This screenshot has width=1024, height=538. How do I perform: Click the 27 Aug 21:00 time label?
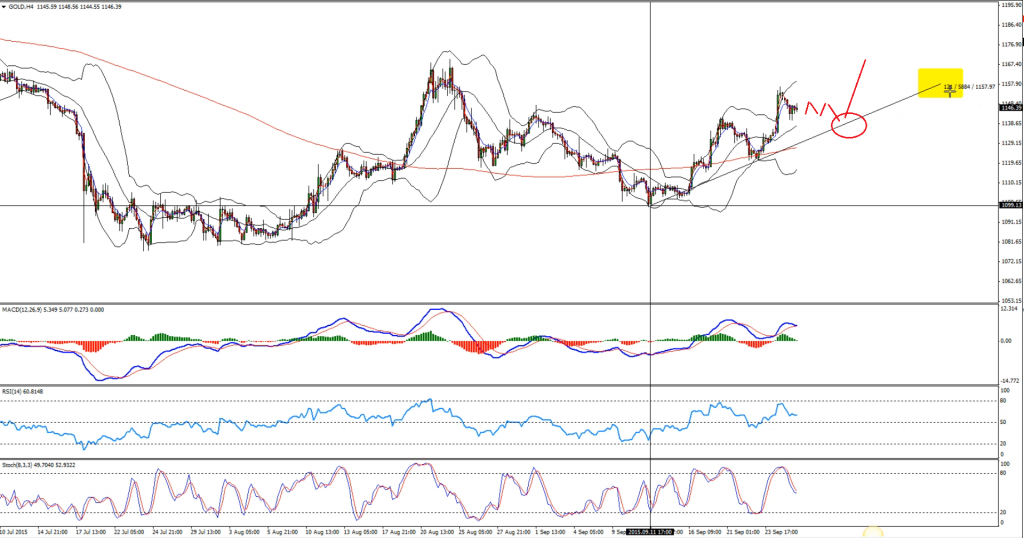[x=515, y=532]
